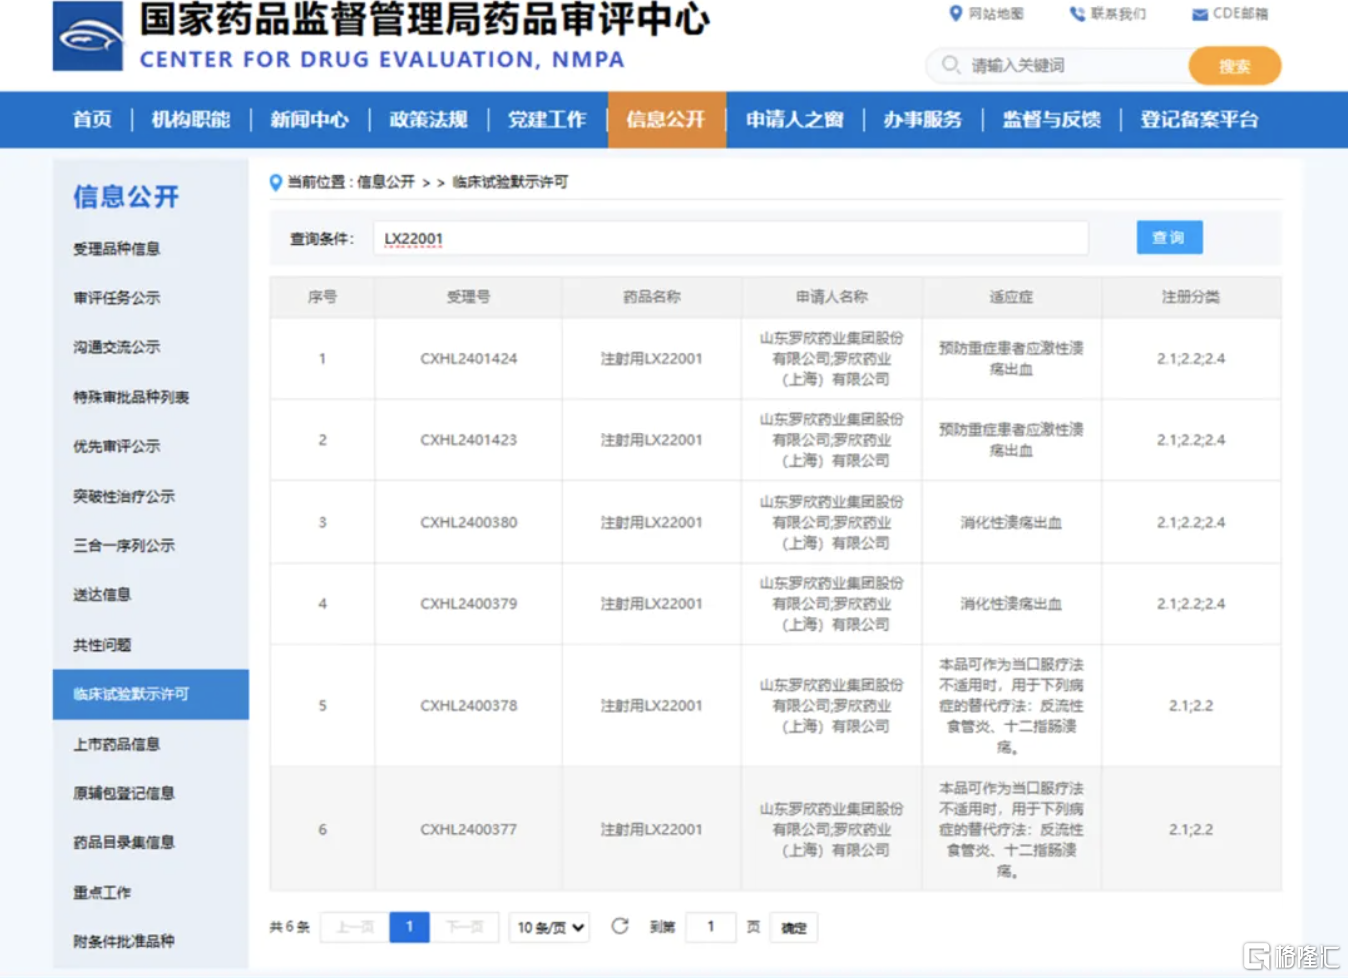Click the magnifier icon in search box

[950, 65]
